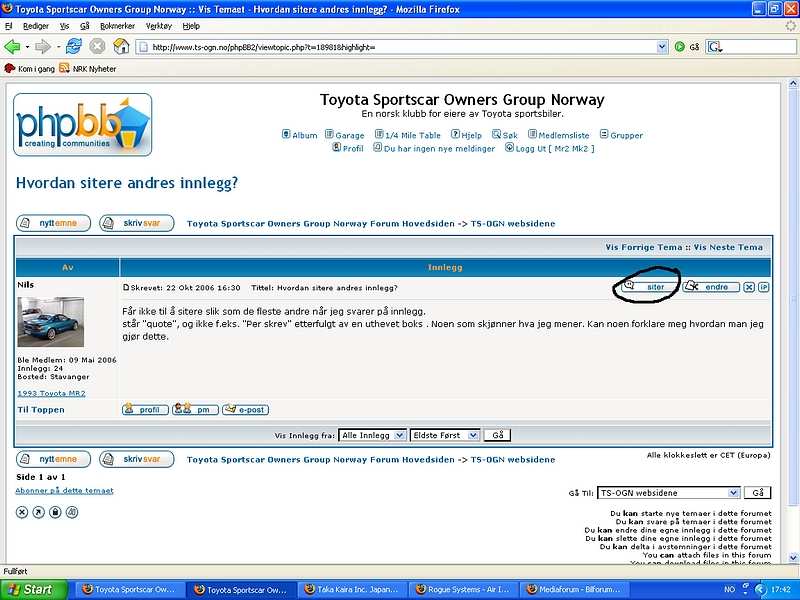Click the Firefox reload page icon

pos(74,46)
